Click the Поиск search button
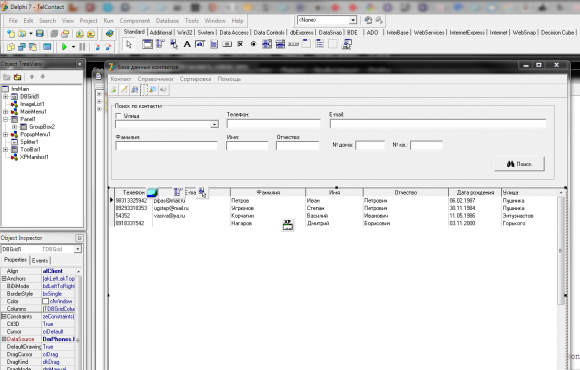The height and width of the screenshot is (370, 580). tap(519, 164)
